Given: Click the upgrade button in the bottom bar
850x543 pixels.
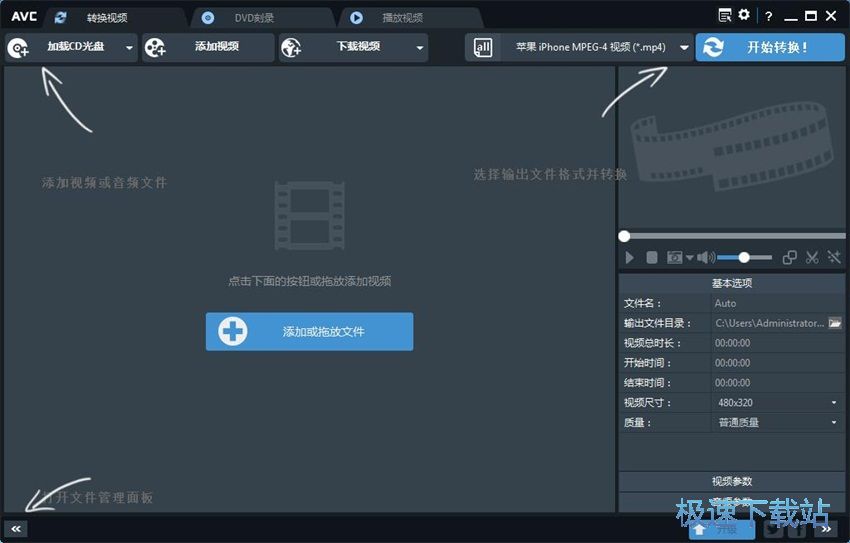Looking at the screenshot, I should (x=722, y=529).
